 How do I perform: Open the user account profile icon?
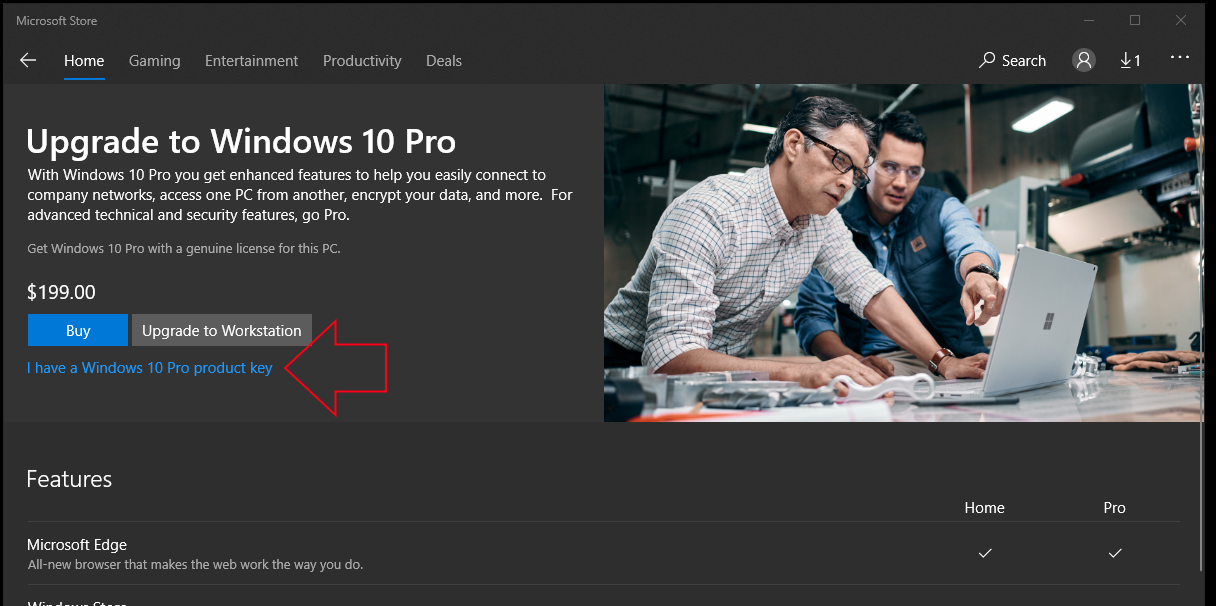point(1084,60)
